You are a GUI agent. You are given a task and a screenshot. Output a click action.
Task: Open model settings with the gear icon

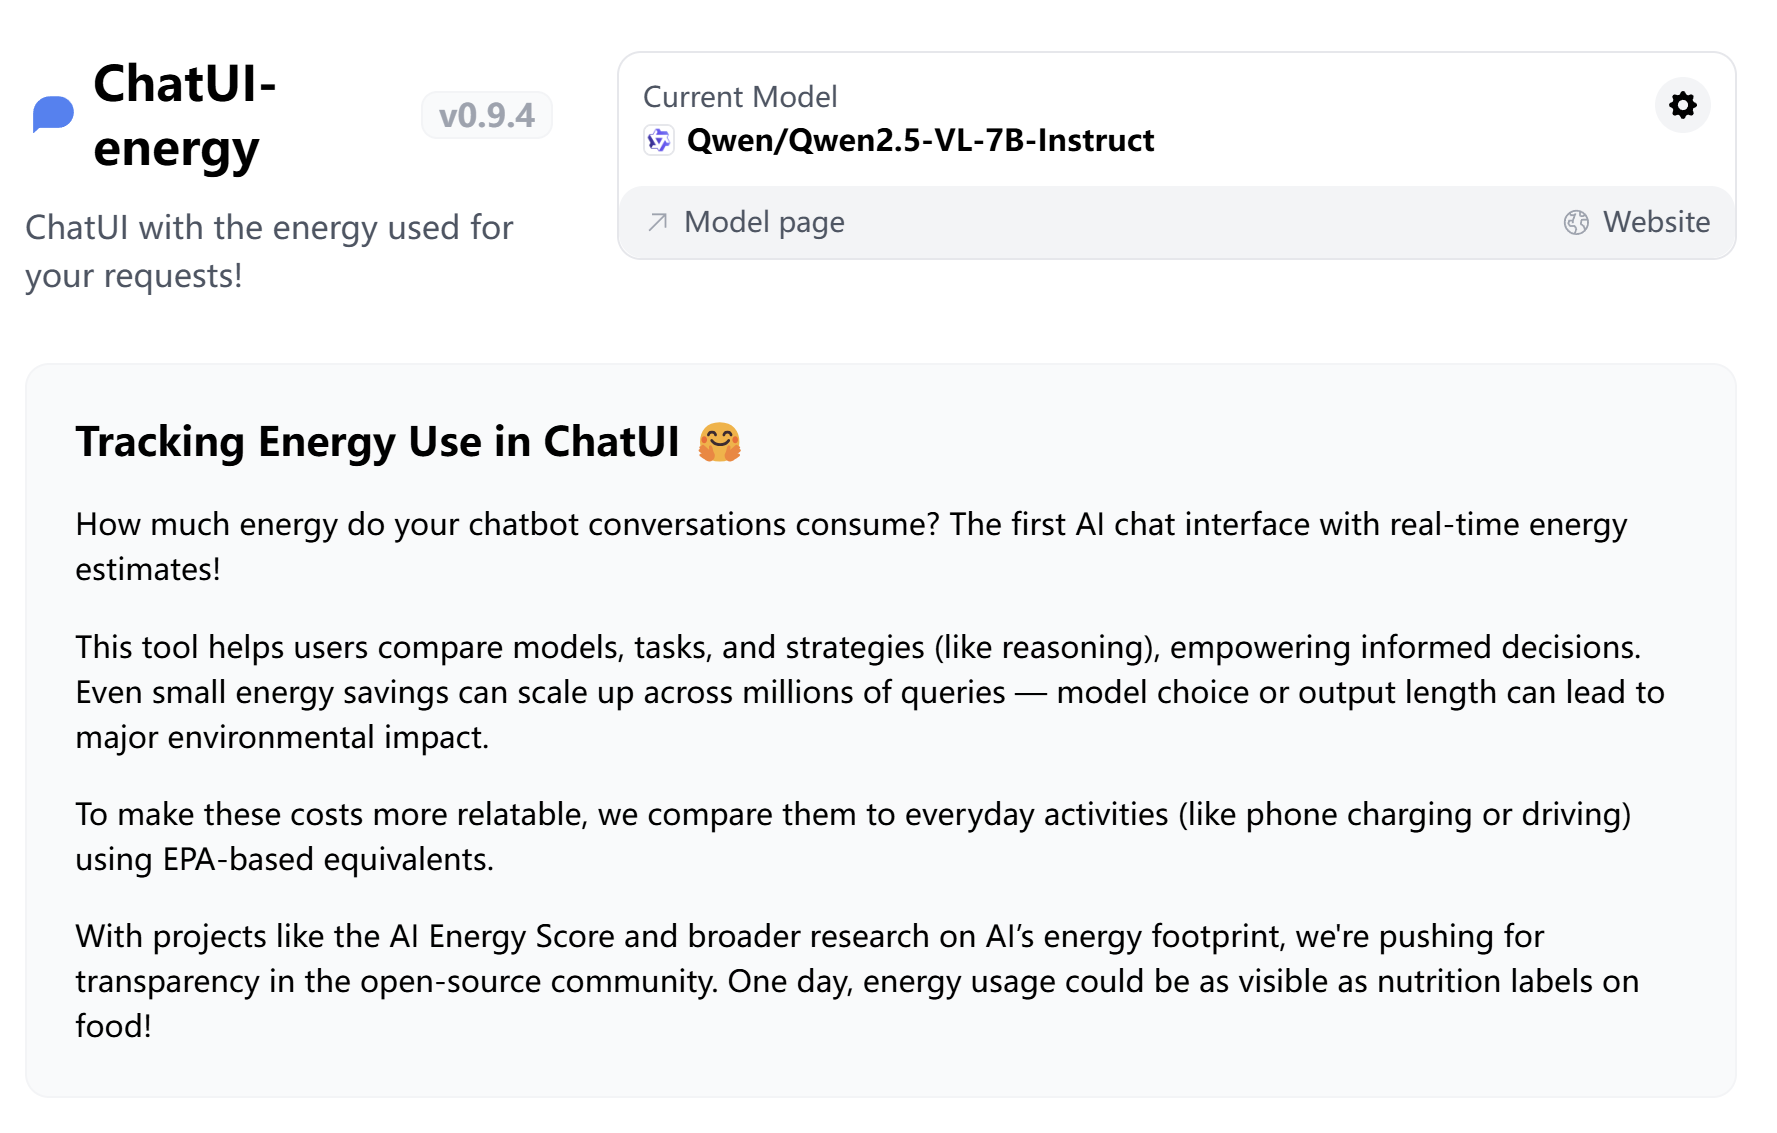(1683, 105)
